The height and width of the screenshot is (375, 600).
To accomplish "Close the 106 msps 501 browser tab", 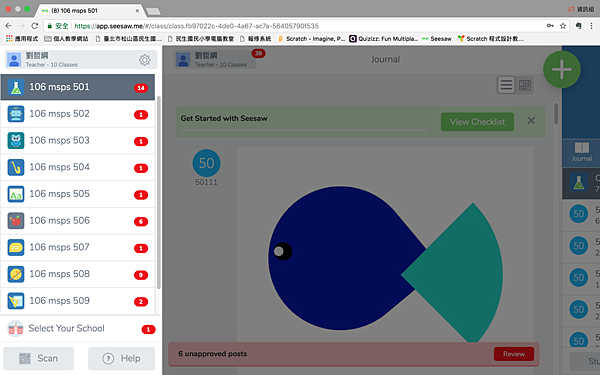I will (137, 11).
